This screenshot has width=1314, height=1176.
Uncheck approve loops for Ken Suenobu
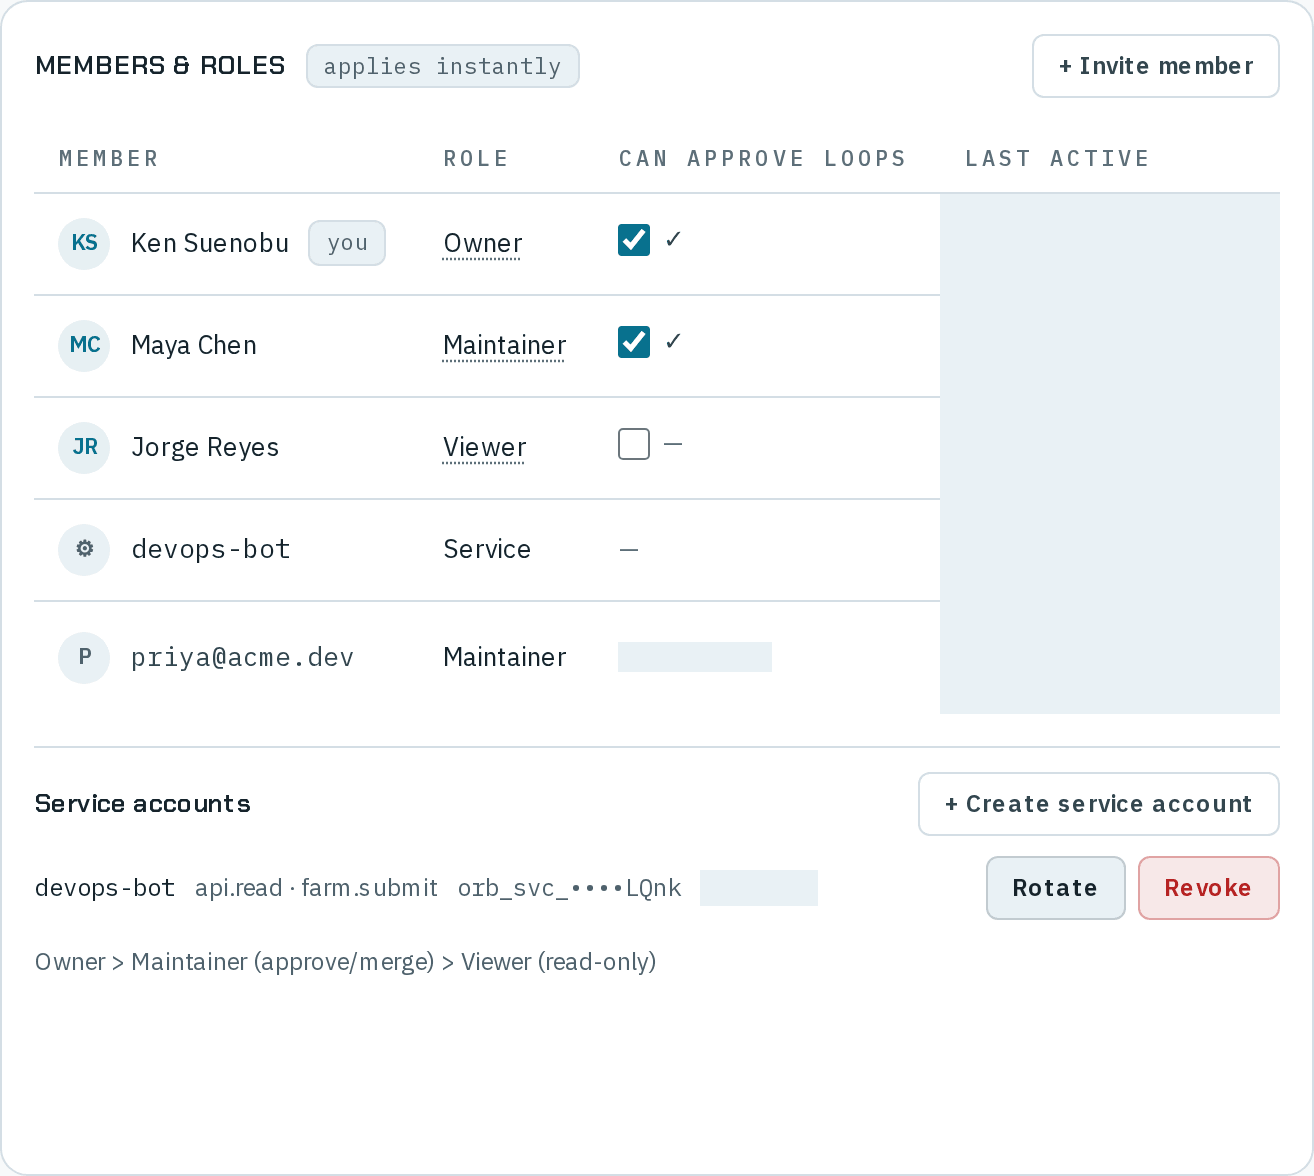(634, 240)
